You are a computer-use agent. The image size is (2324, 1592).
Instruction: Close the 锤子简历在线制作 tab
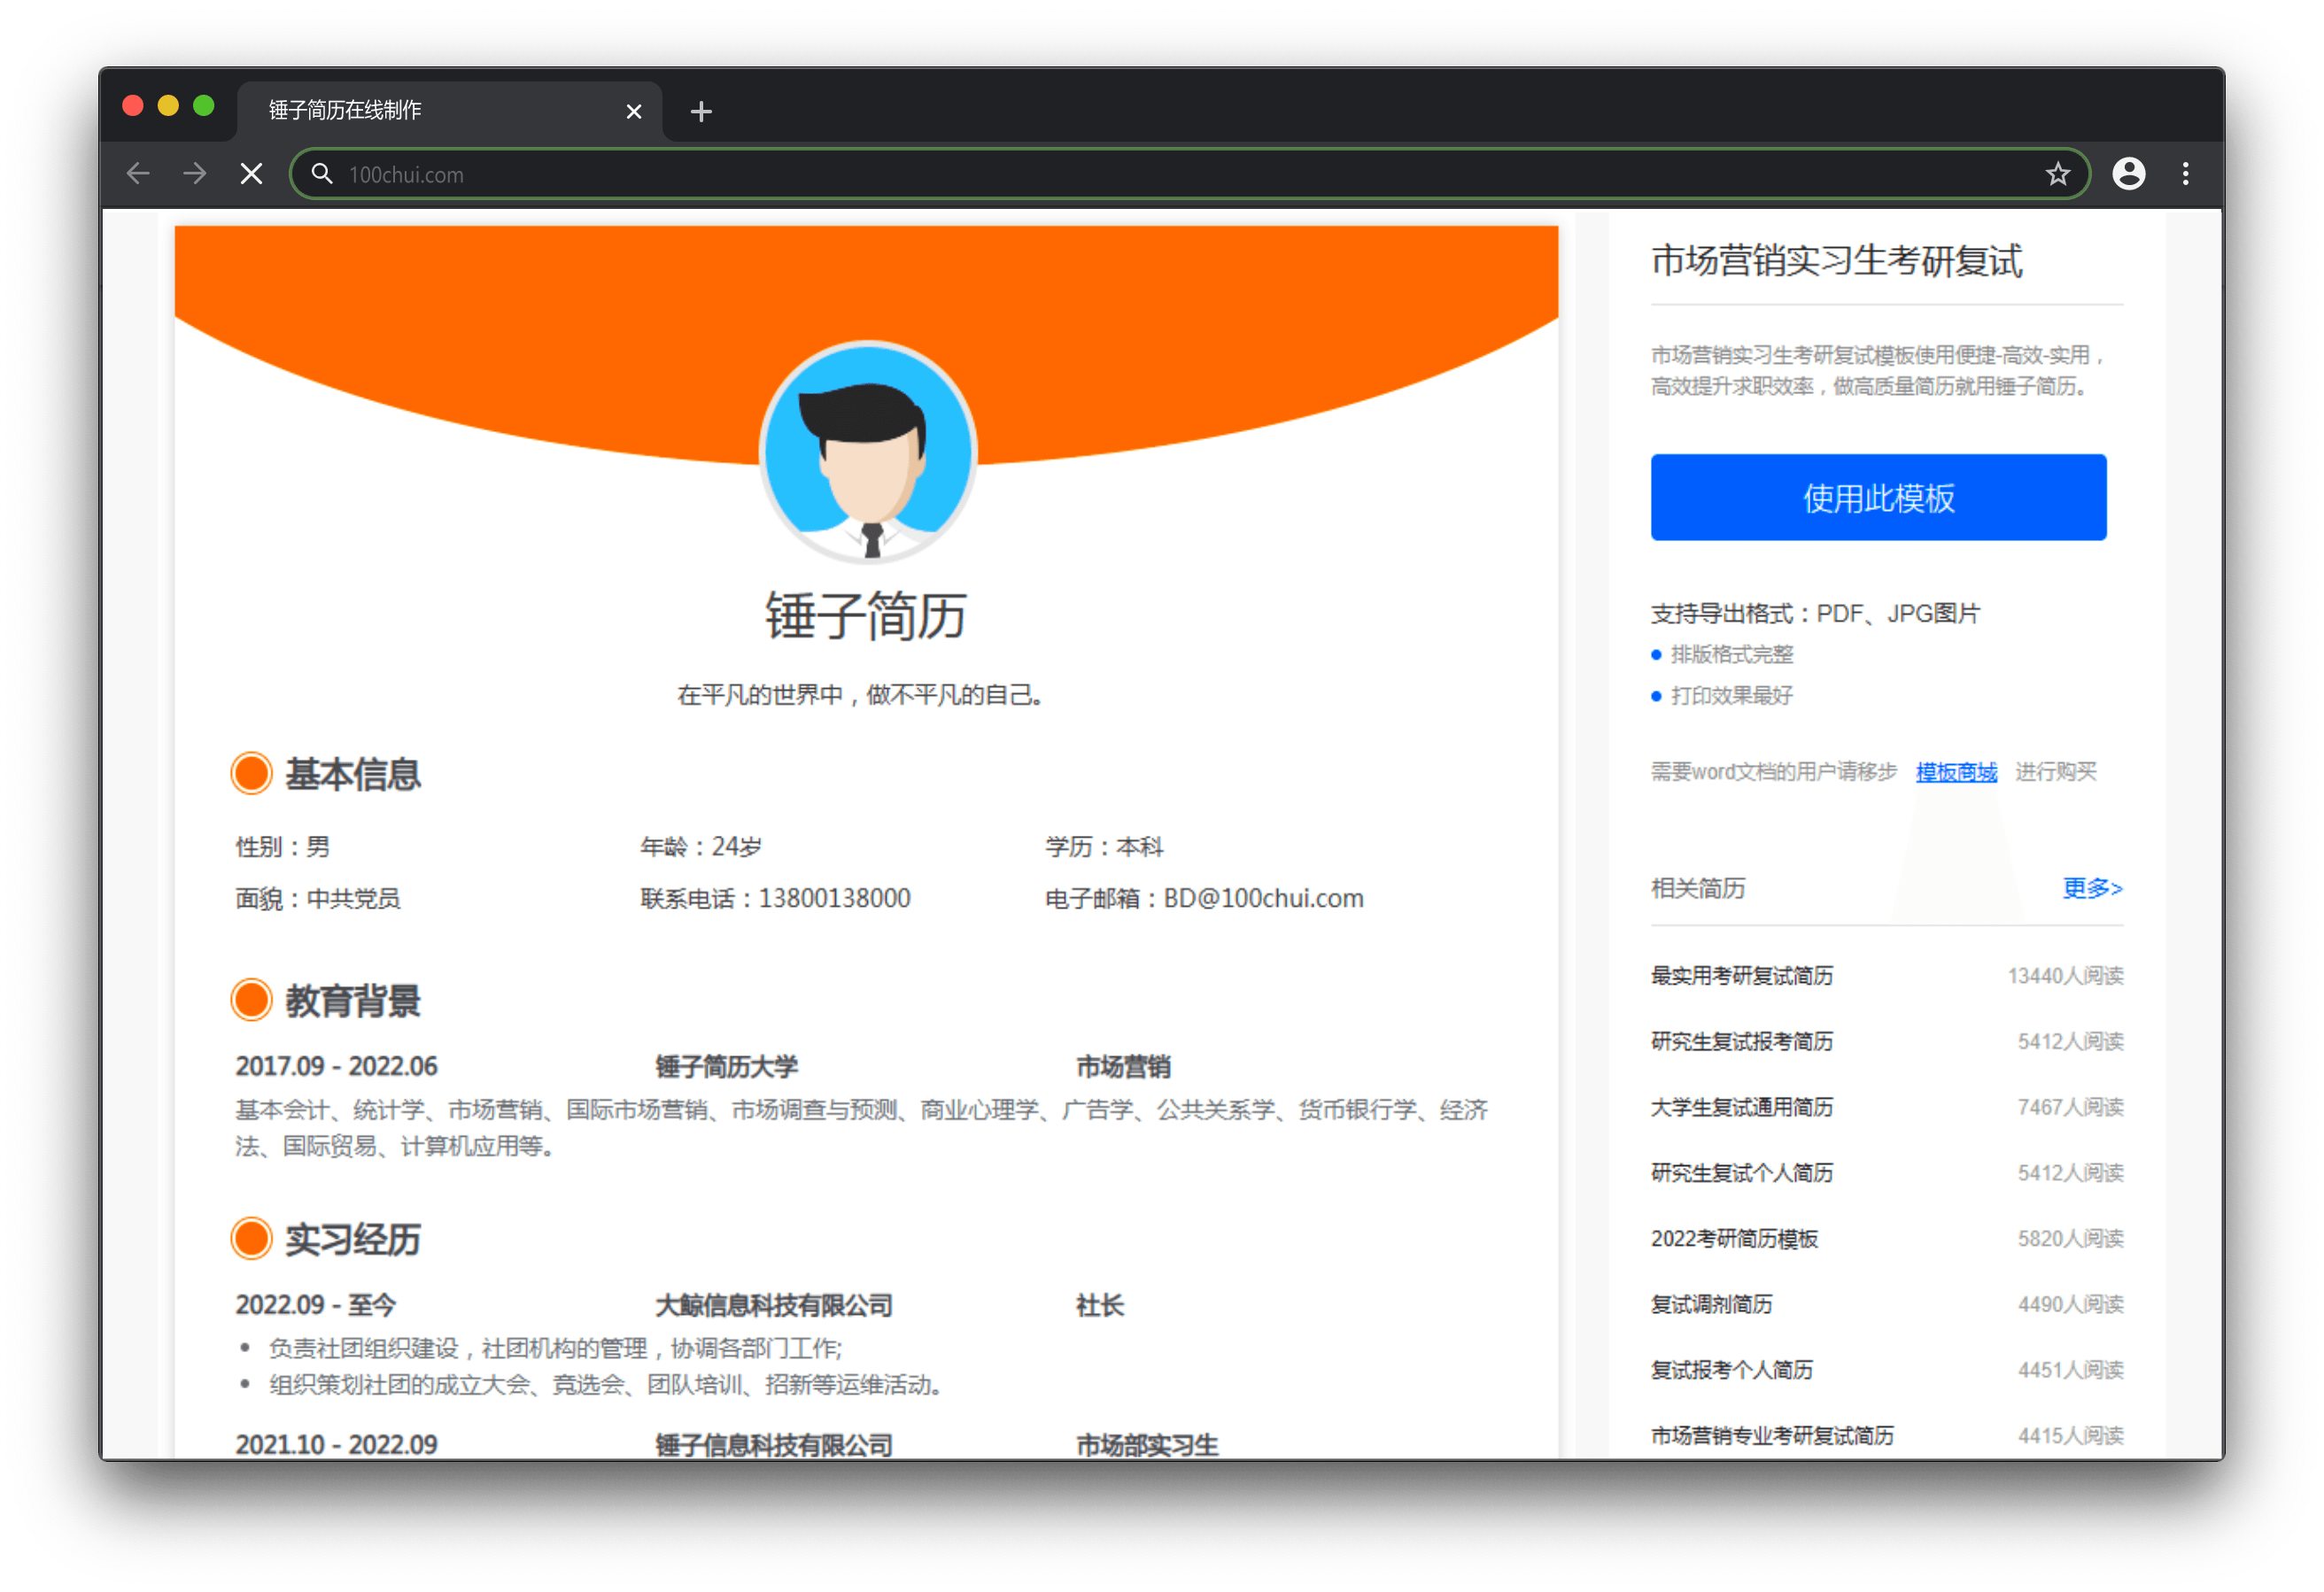click(x=633, y=111)
